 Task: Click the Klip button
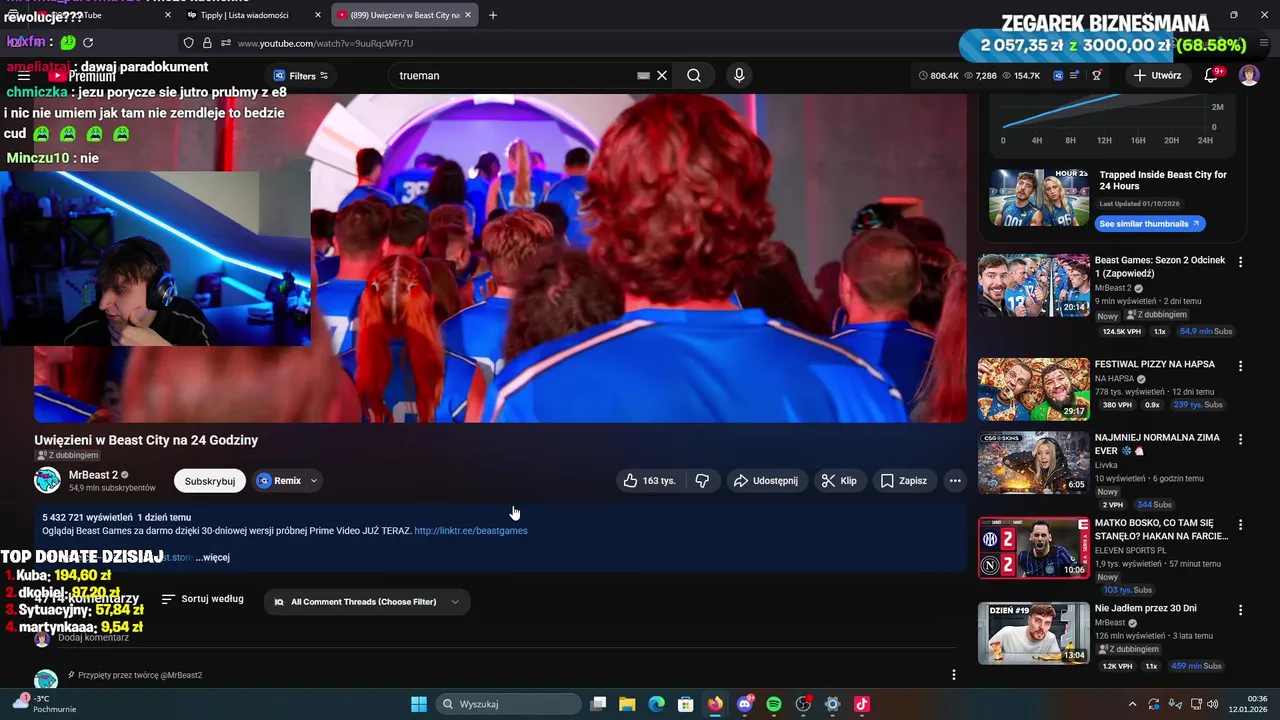click(x=839, y=481)
